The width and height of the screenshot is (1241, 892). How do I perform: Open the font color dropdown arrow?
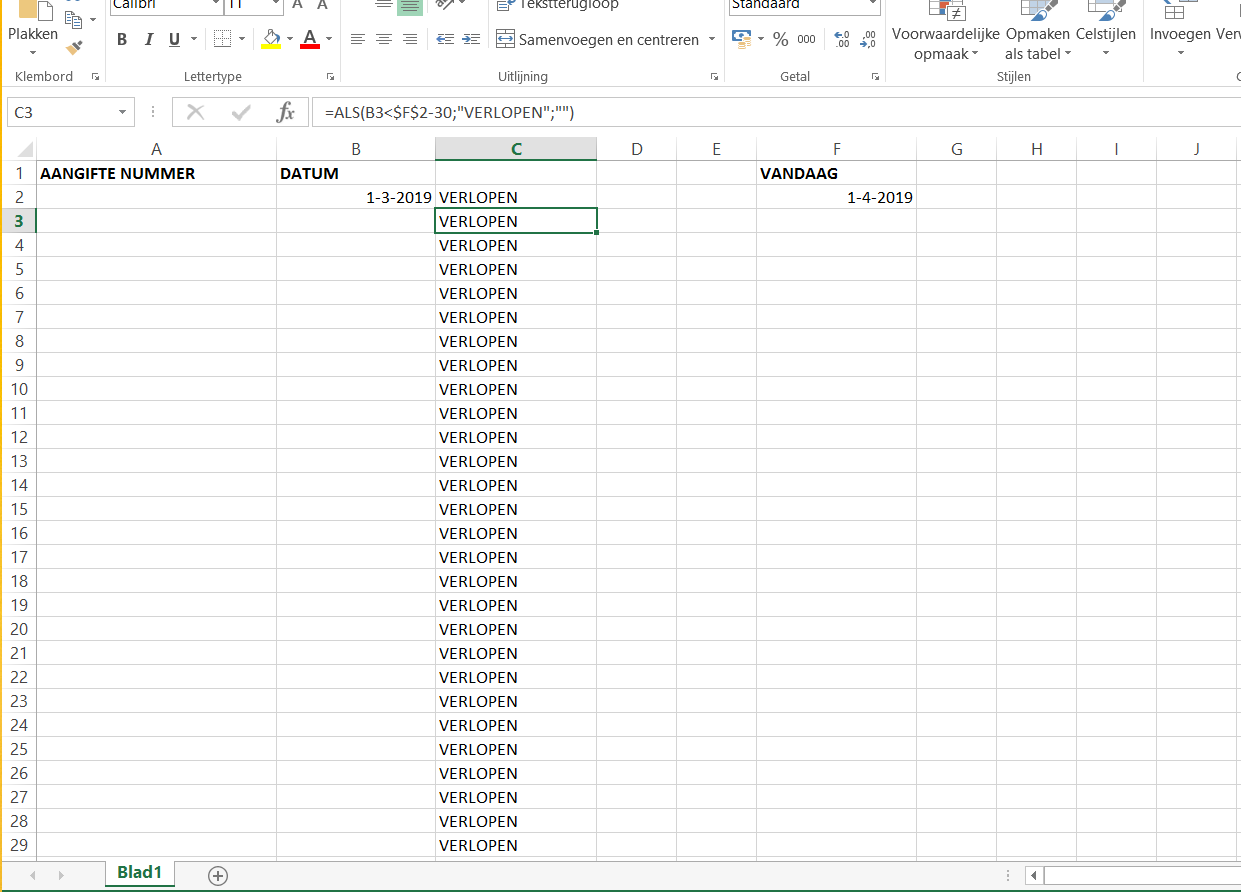(x=329, y=40)
